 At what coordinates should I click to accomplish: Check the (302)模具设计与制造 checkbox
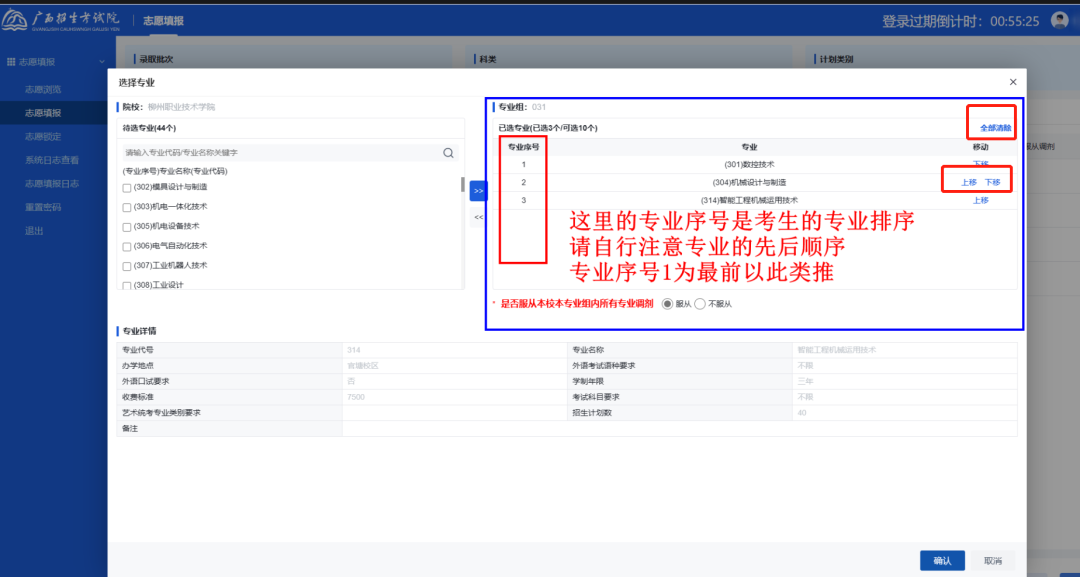pyautogui.click(x=127, y=188)
